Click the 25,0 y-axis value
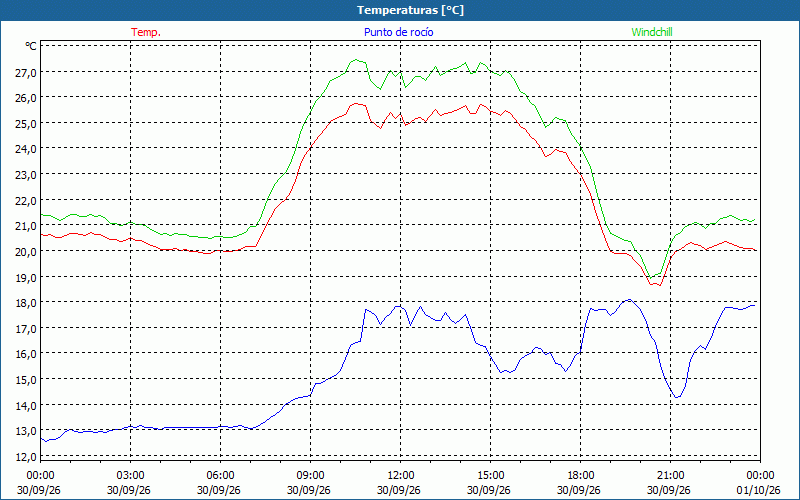The width and height of the screenshot is (800, 500). tap(26, 123)
